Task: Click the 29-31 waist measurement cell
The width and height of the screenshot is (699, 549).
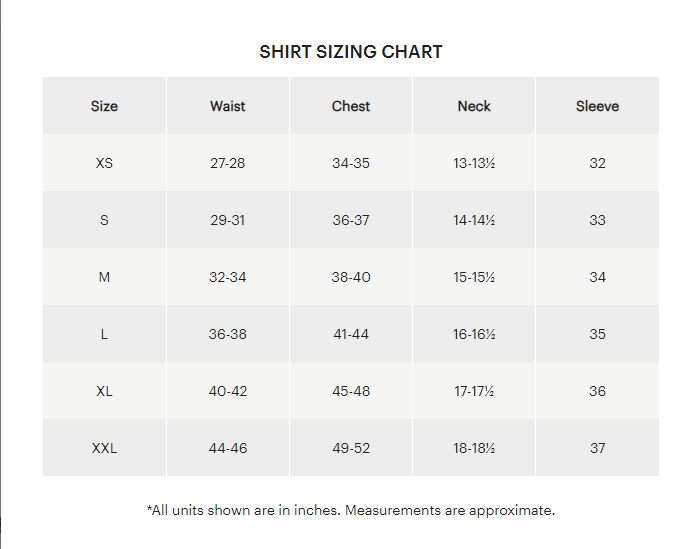Action: pos(227,220)
